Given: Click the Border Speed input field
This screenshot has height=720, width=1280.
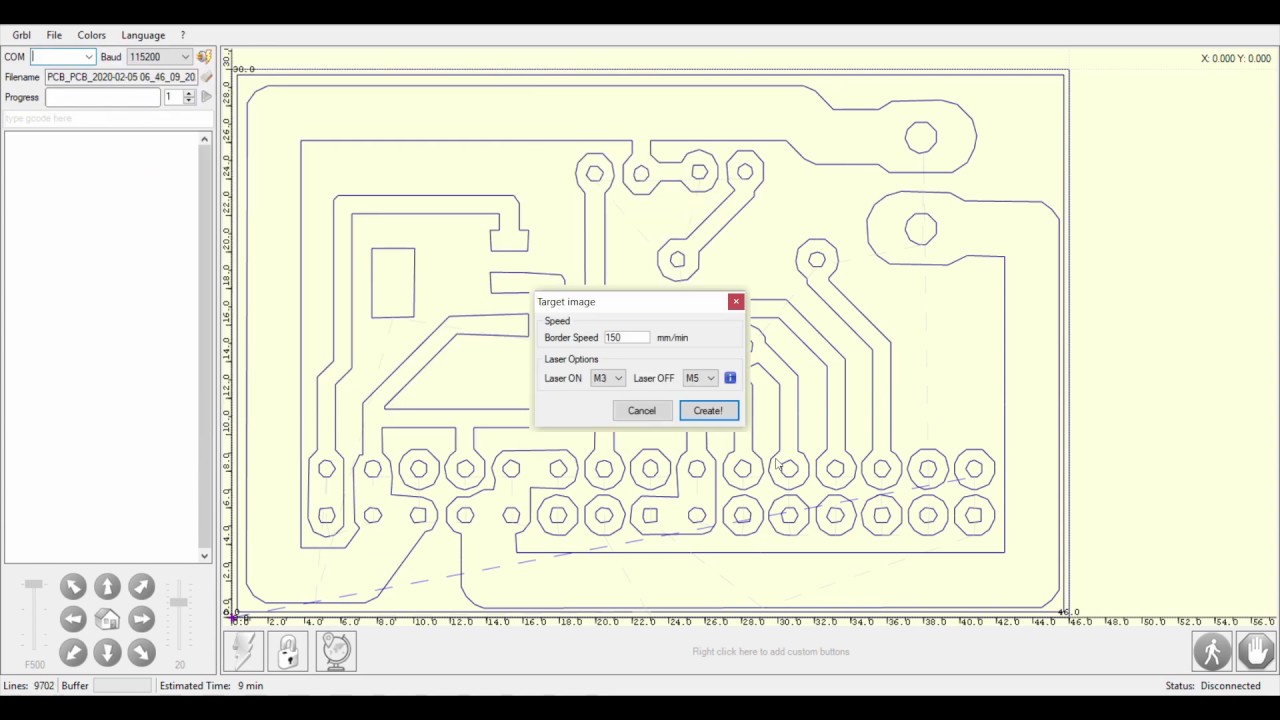Looking at the screenshot, I should 626,338.
